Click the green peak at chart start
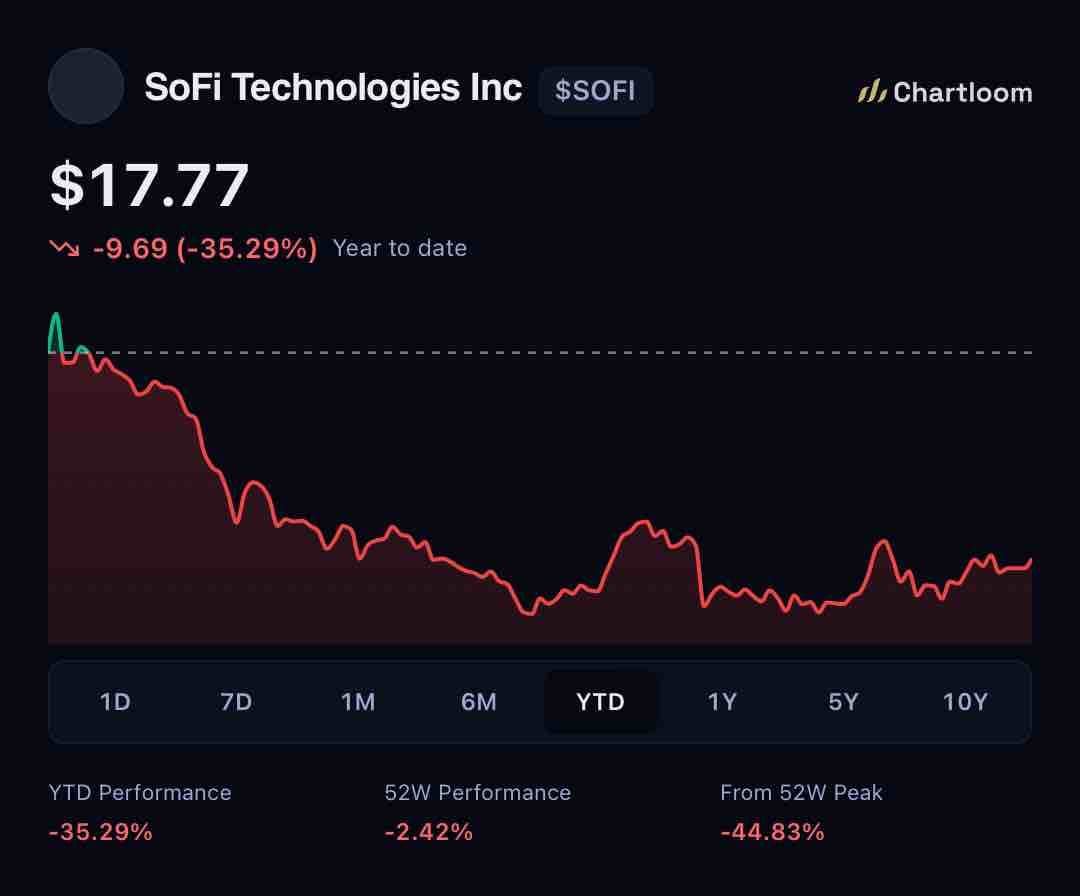This screenshot has width=1080, height=896. 56,332
